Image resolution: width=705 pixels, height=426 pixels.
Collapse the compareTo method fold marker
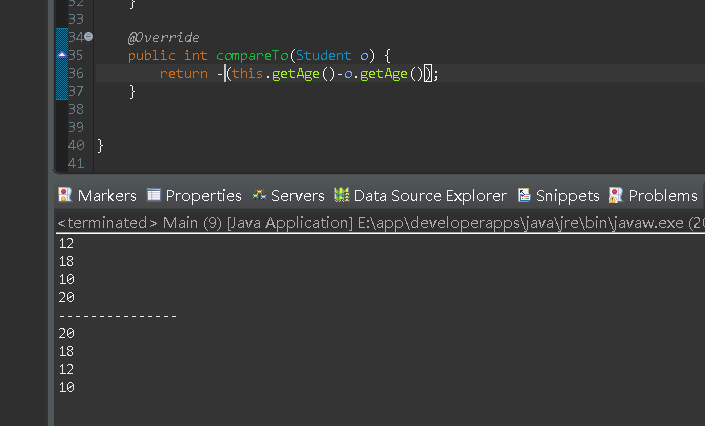(88, 37)
